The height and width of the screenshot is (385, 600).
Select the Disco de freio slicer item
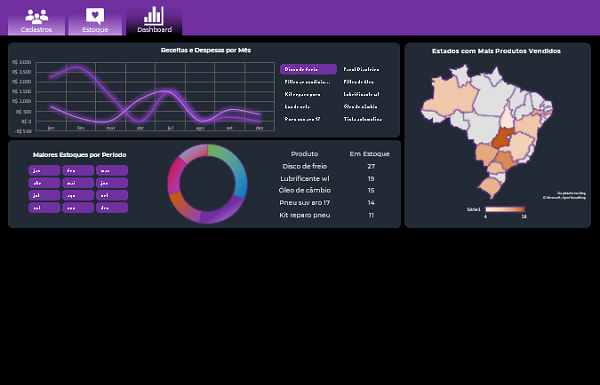(x=308, y=69)
